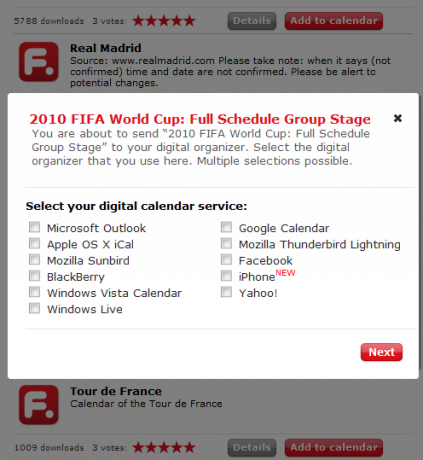
Task: Tick the Facebook checkbox
Action: click(x=226, y=260)
